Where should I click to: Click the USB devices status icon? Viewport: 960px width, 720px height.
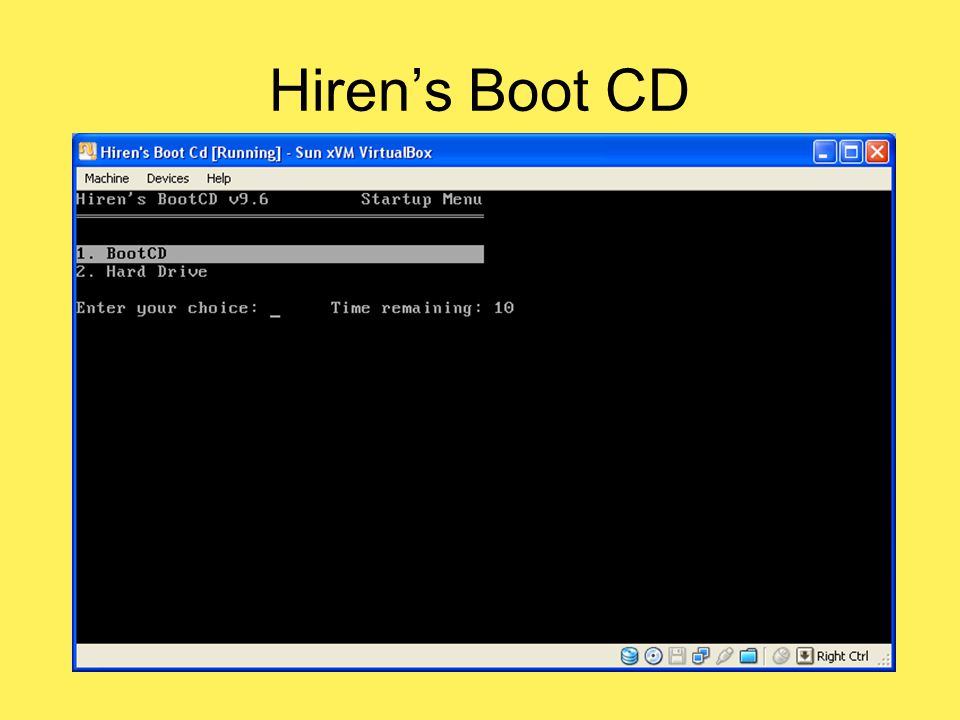point(725,655)
